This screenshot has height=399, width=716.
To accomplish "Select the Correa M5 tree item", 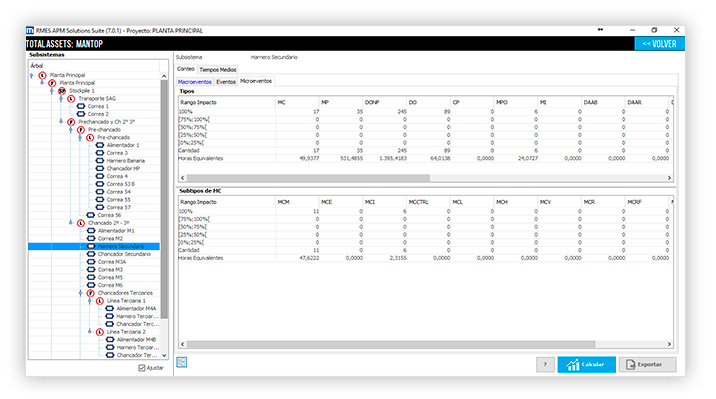I will 110,278.
